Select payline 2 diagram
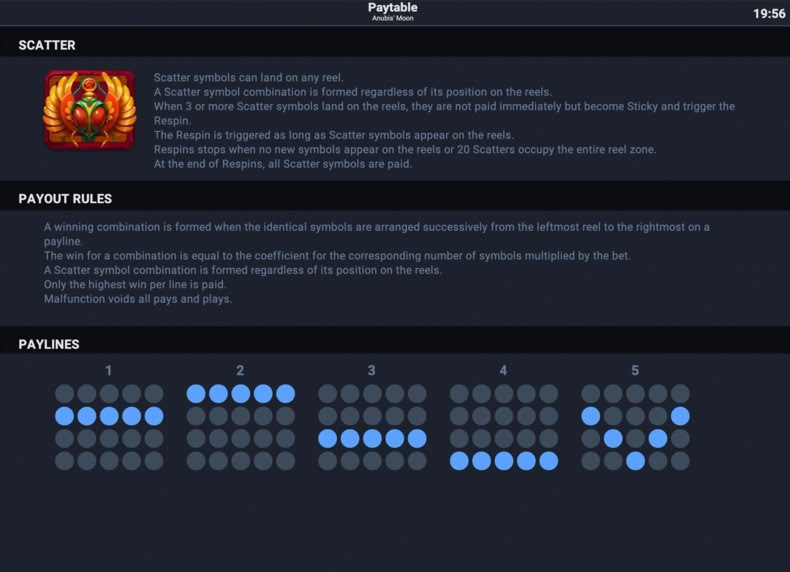790x572 pixels. pos(240,427)
